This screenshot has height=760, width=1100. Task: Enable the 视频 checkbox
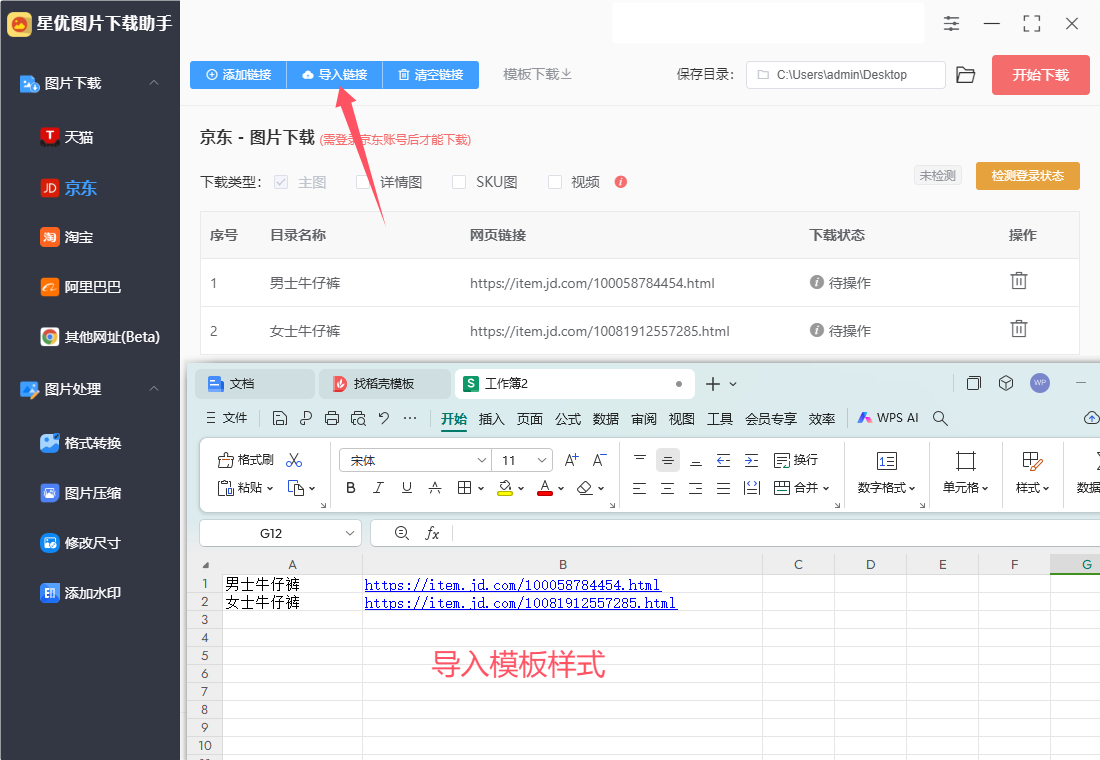click(x=555, y=182)
